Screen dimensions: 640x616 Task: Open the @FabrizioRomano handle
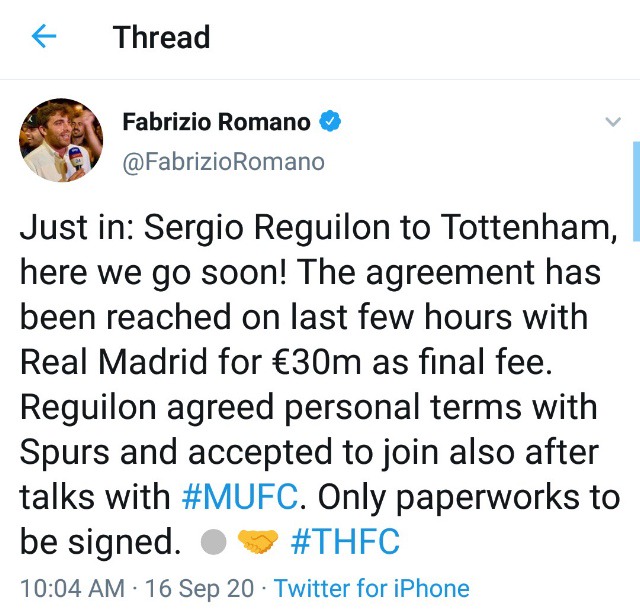point(223,161)
